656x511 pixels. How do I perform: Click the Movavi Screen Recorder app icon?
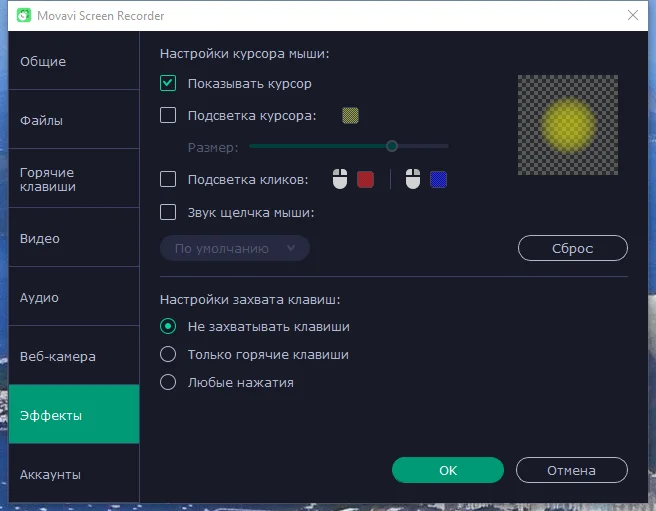[x=24, y=15]
